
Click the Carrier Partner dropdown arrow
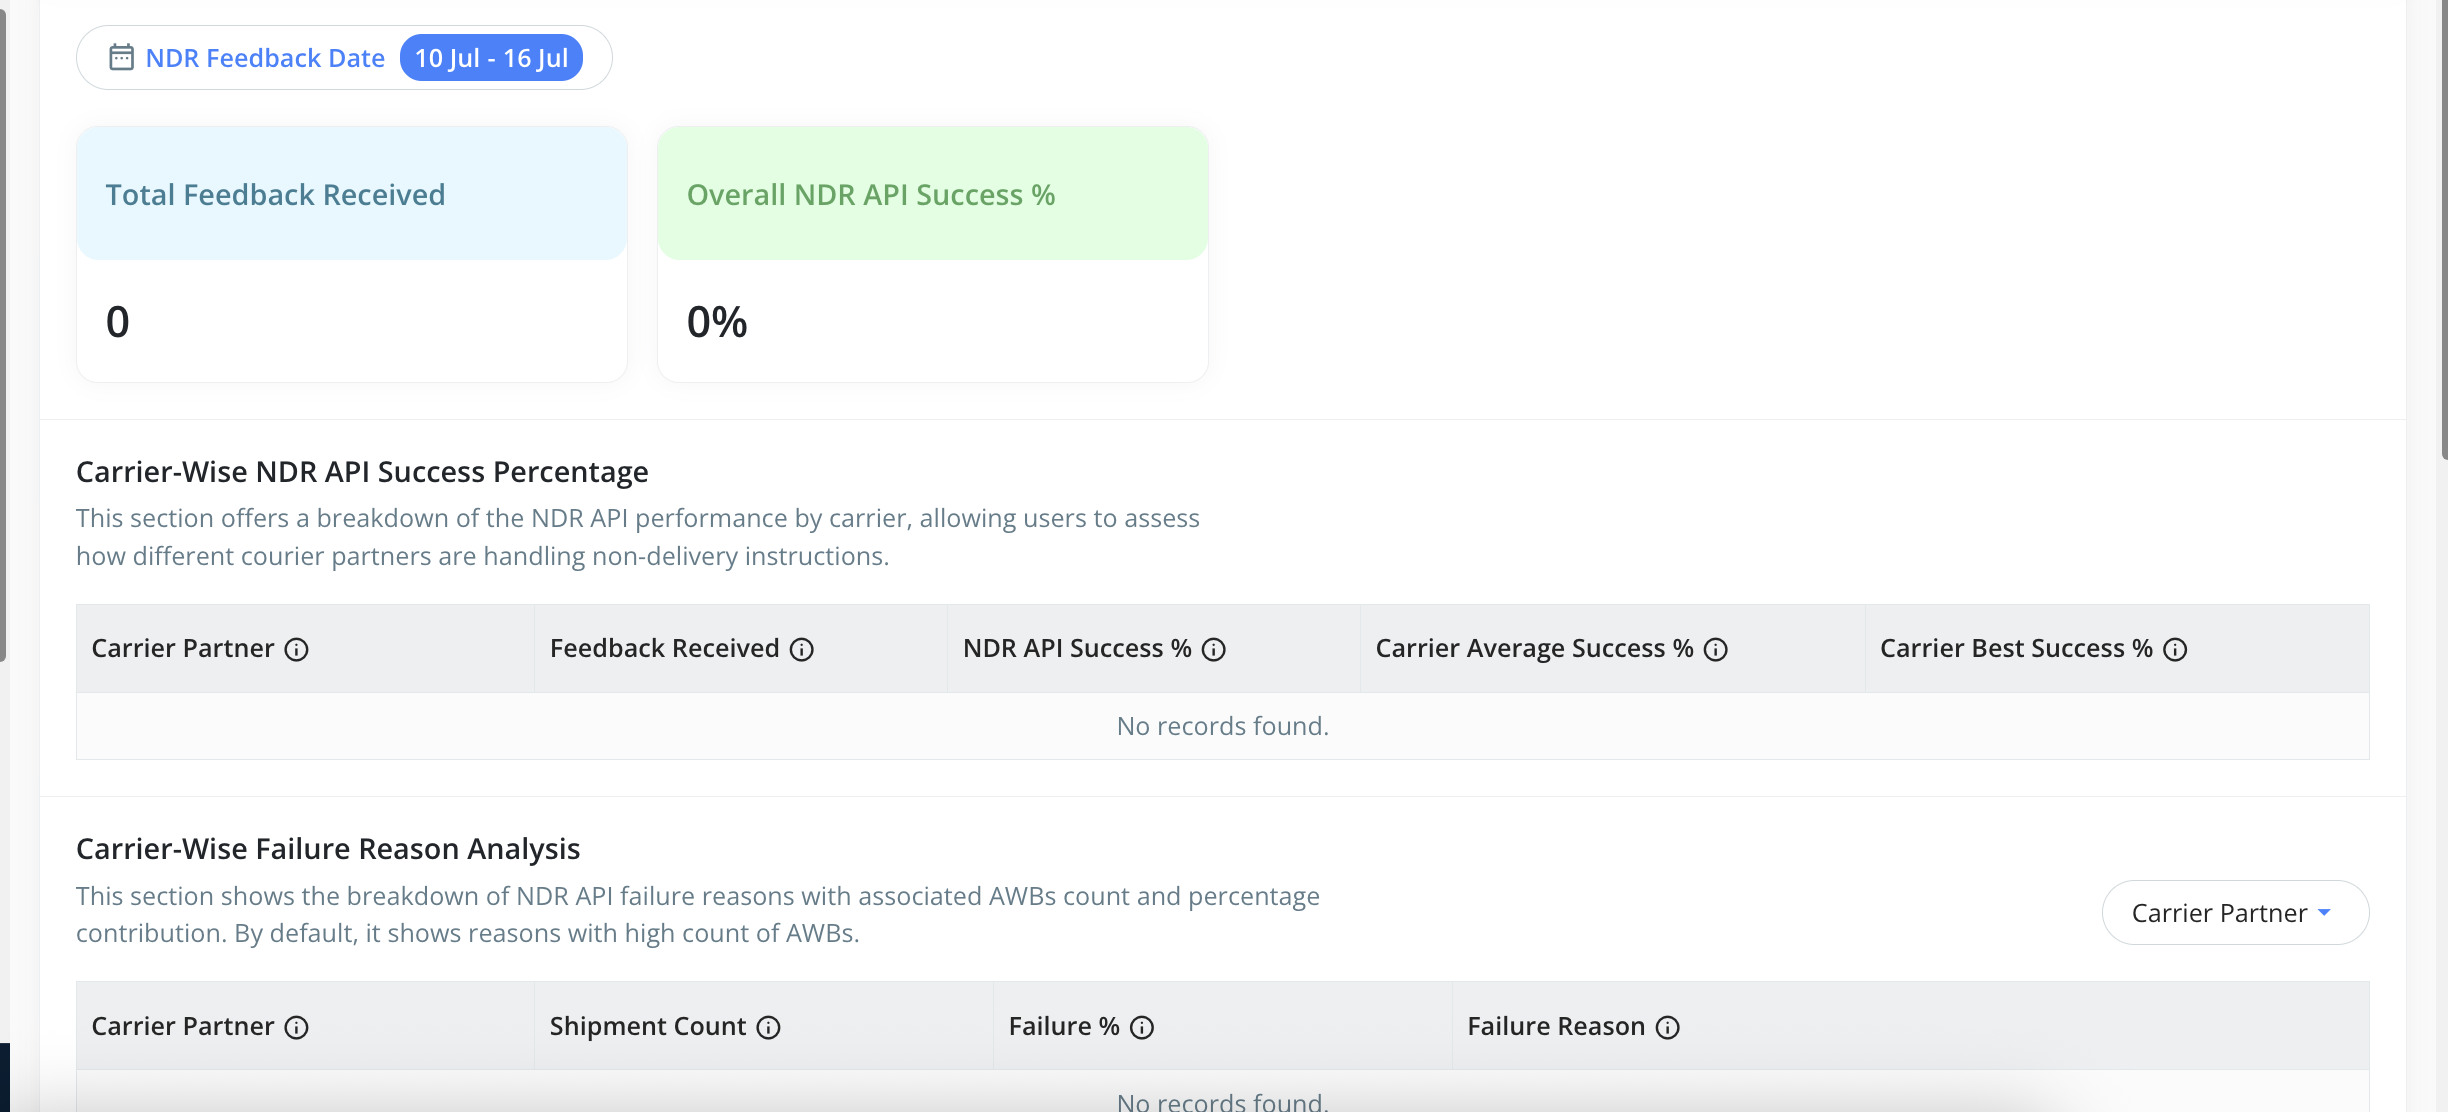tap(2325, 913)
